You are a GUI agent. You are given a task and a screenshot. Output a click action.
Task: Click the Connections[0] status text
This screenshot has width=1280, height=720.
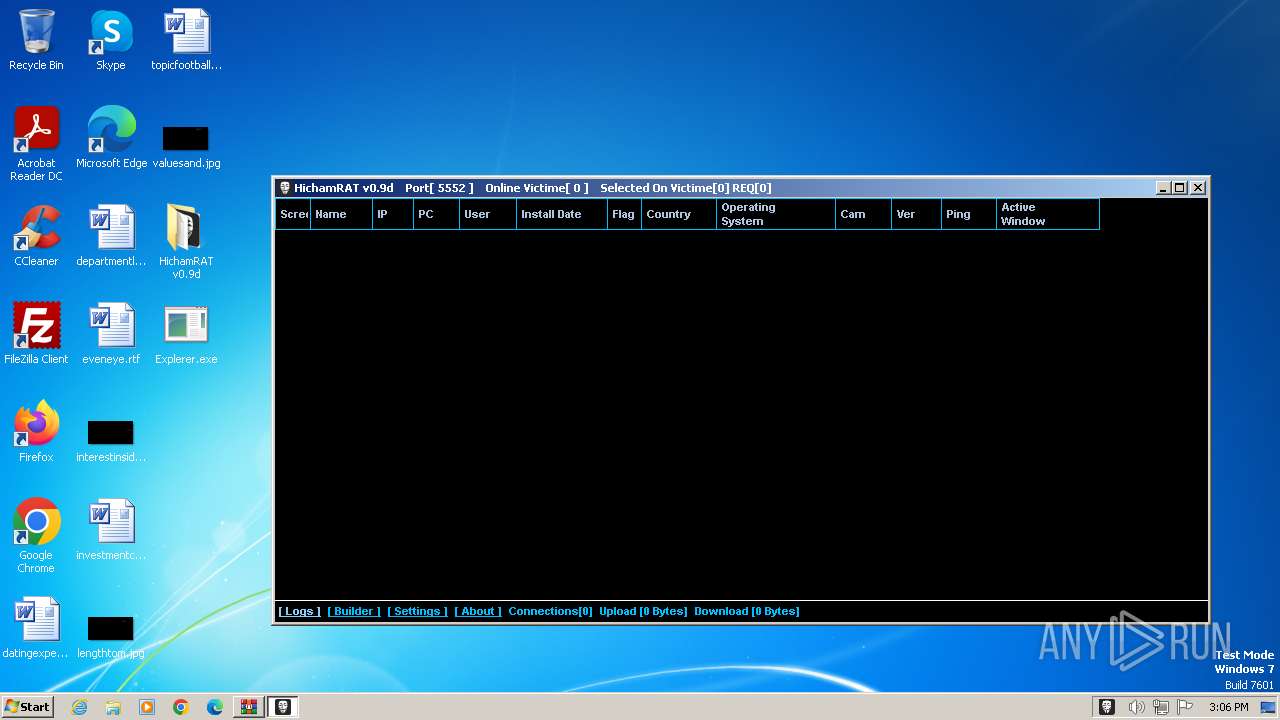click(x=550, y=611)
